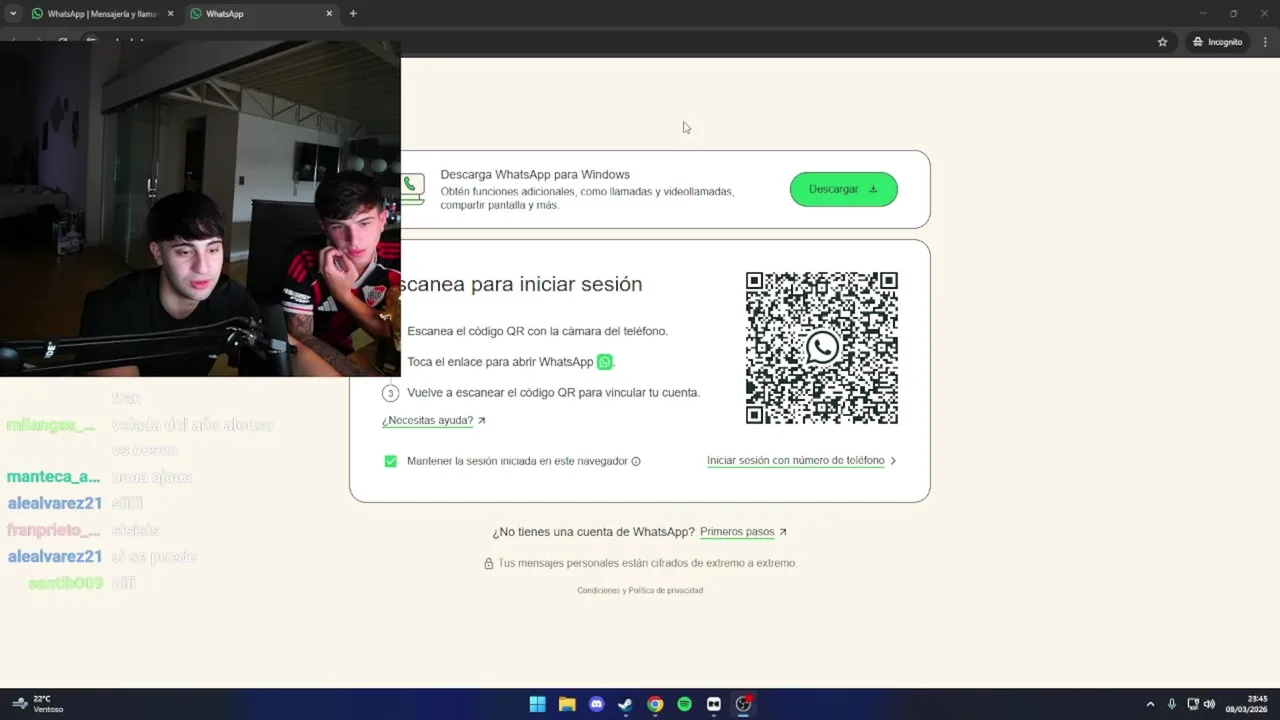Switch to Chrome in the taskbar
The width and height of the screenshot is (1280, 720).
coord(655,704)
